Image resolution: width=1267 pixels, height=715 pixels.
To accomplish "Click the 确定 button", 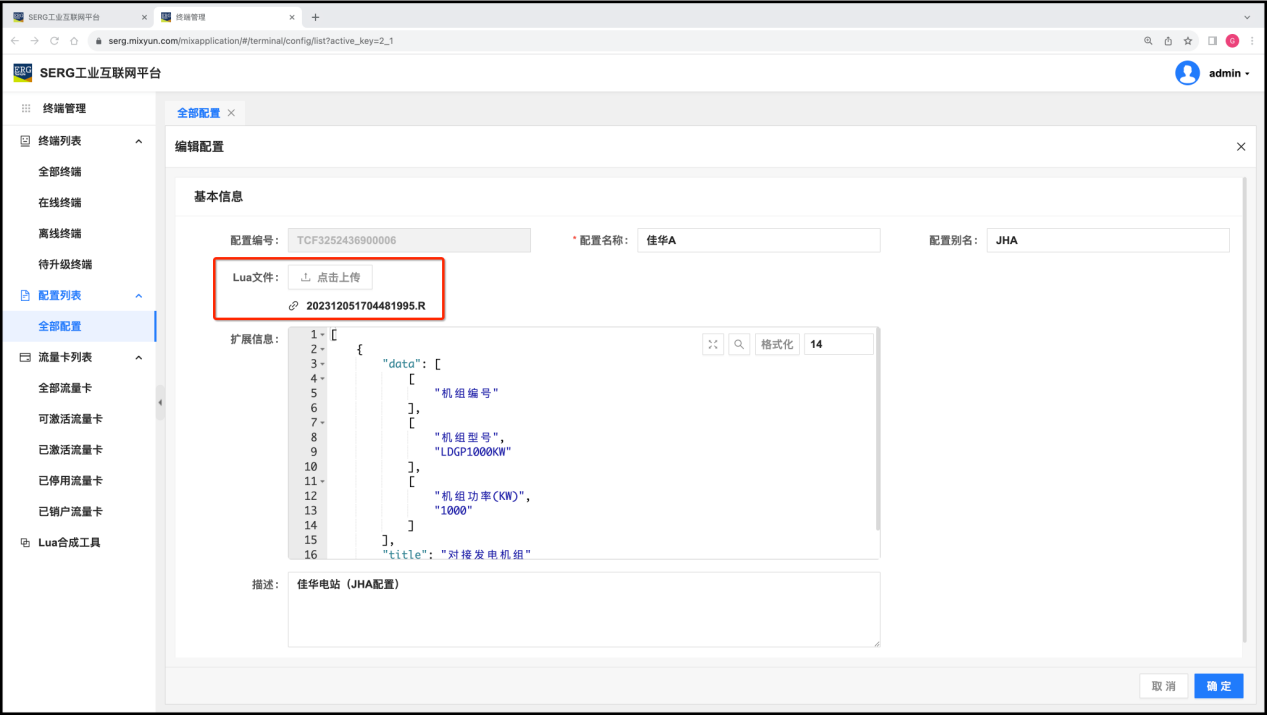I will click(1219, 686).
